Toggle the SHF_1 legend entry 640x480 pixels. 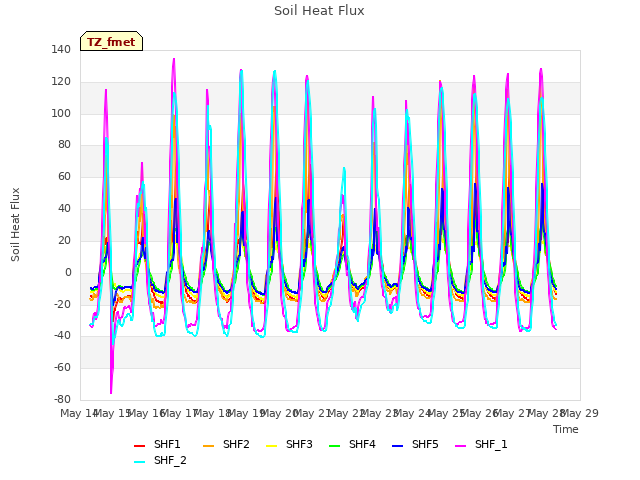click(x=481, y=444)
